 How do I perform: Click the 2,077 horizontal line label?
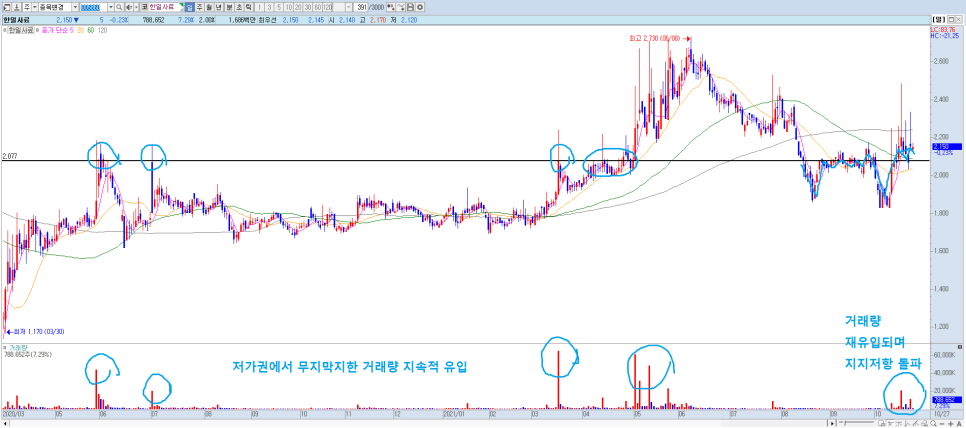tap(8, 157)
